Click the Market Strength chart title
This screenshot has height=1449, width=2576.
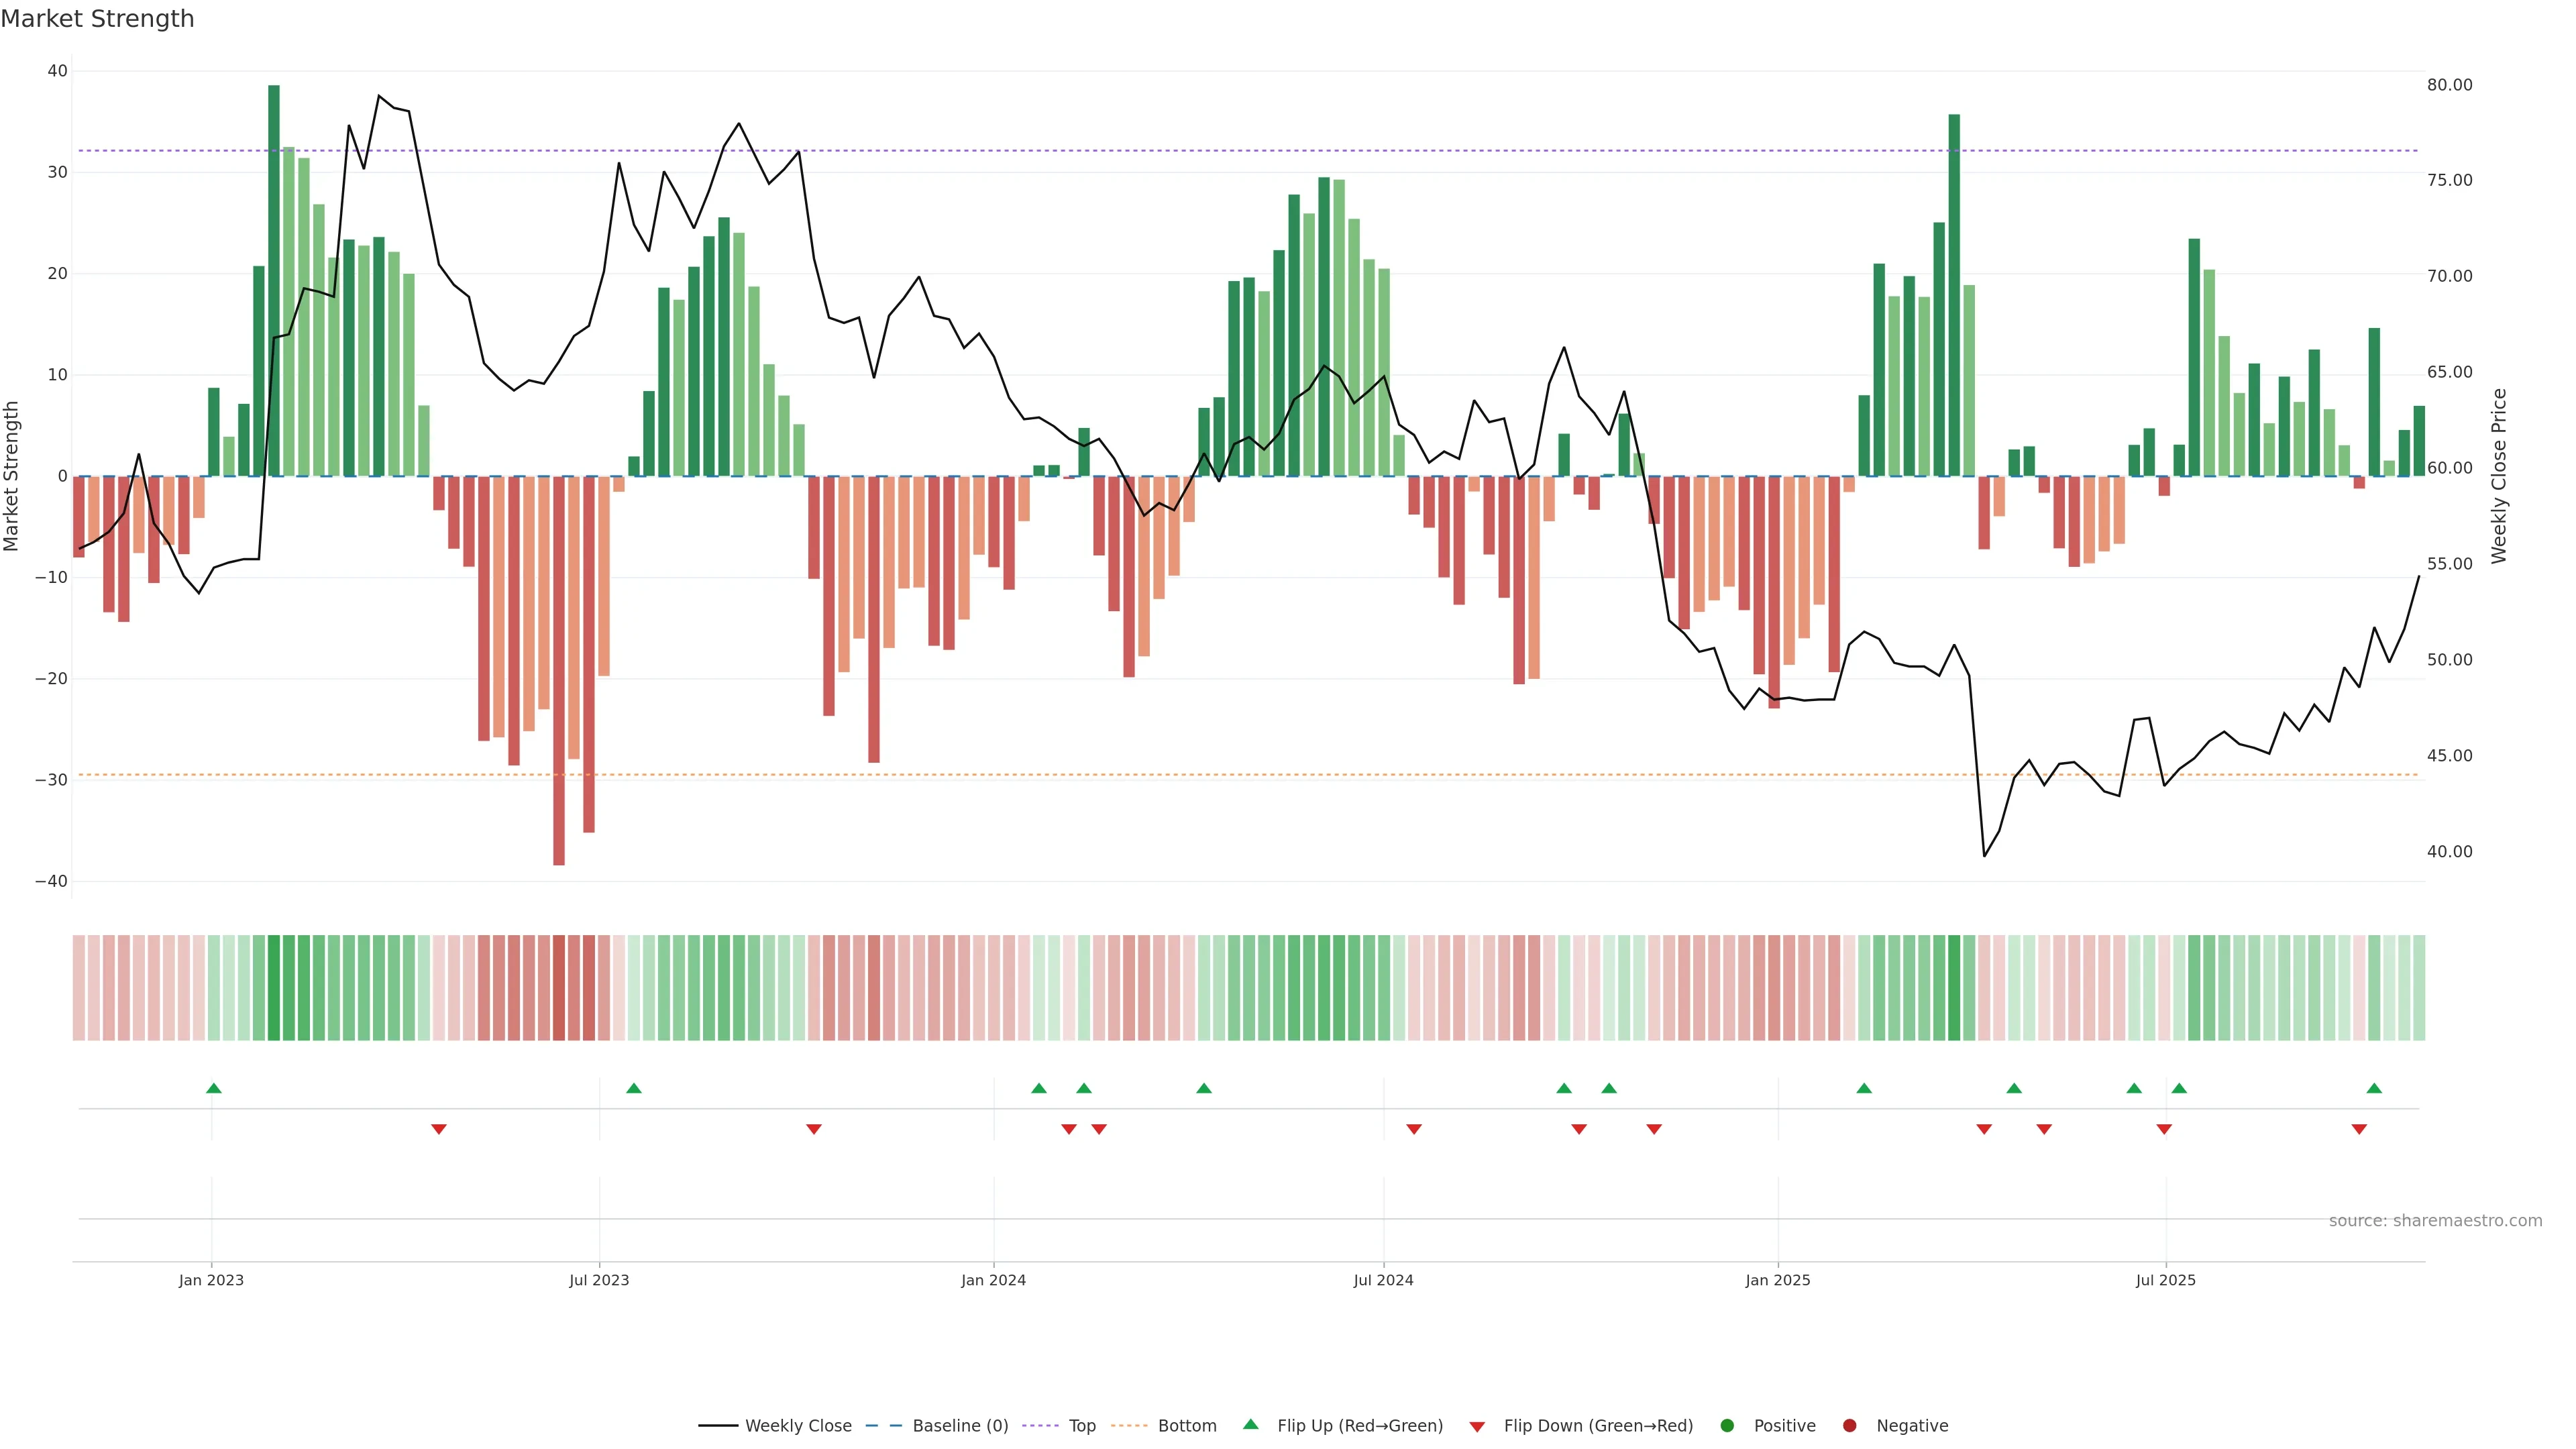(x=97, y=19)
